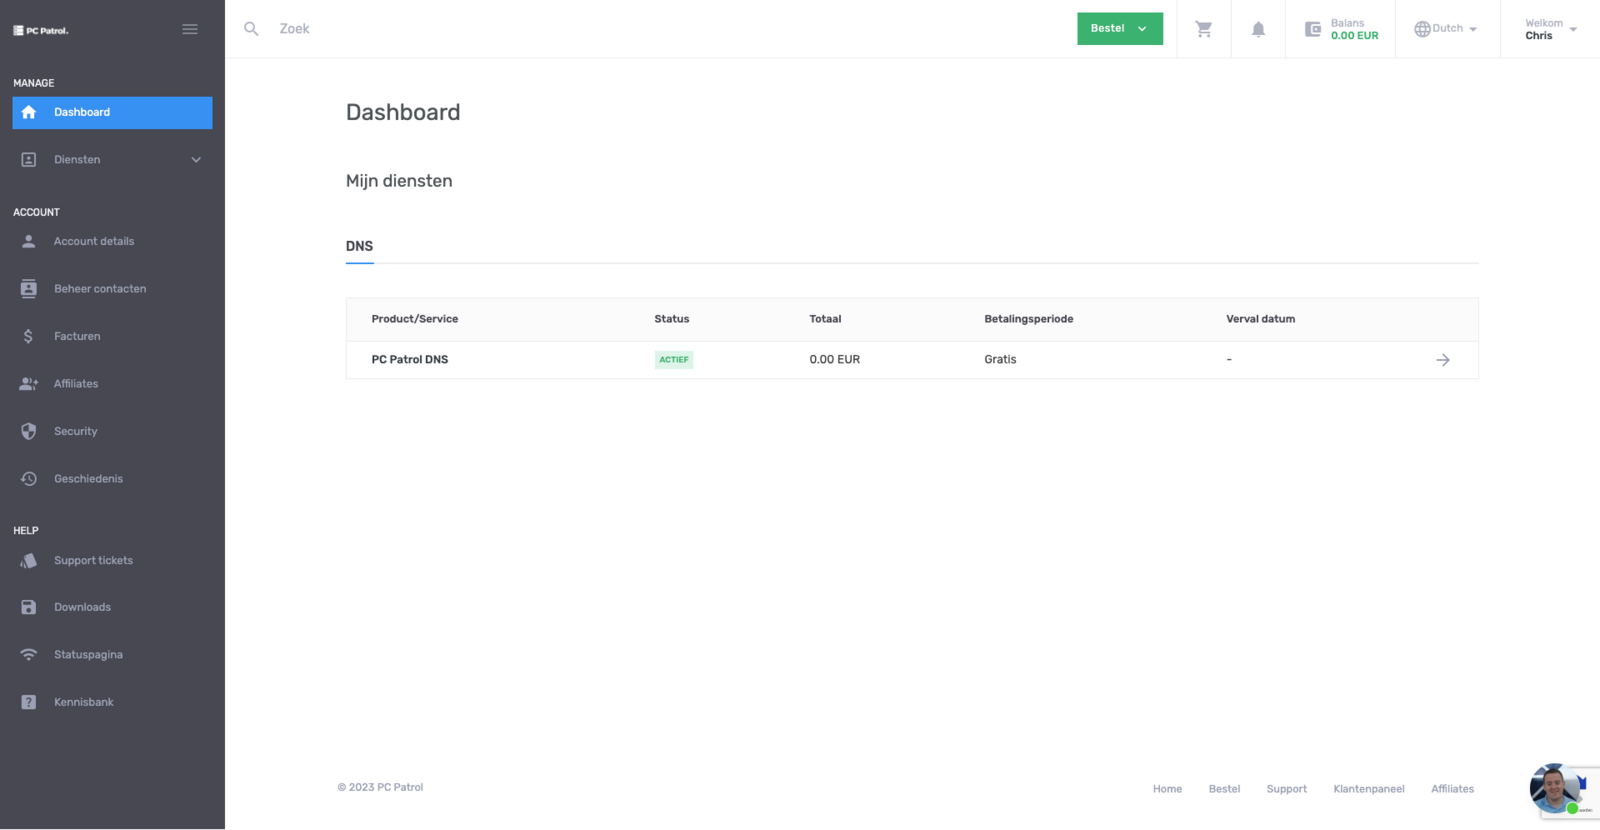
Task: Open Support tickets in sidebar
Action: [x=93, y=561]
